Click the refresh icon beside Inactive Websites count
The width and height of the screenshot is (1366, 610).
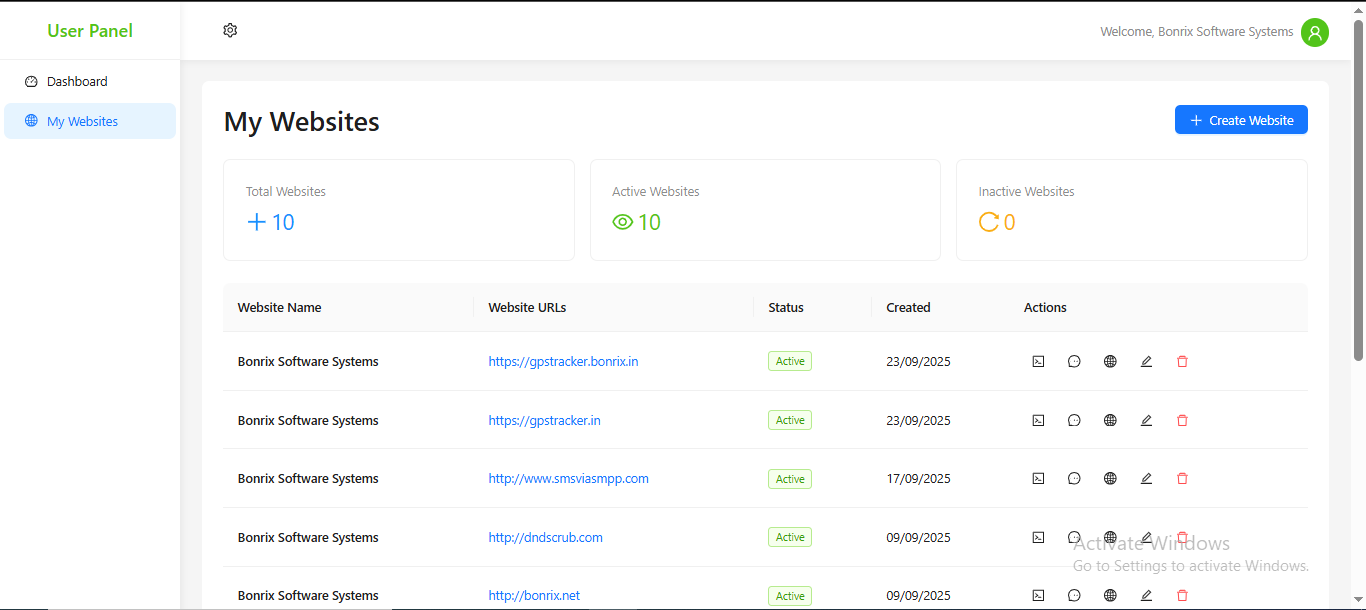pyautogui.click(x=989, y=222)
